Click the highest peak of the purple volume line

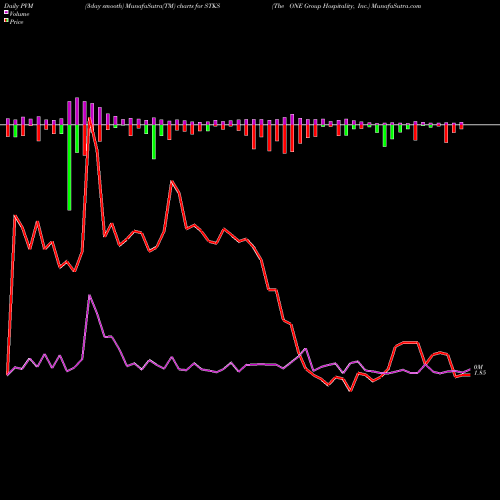[89, 295]
